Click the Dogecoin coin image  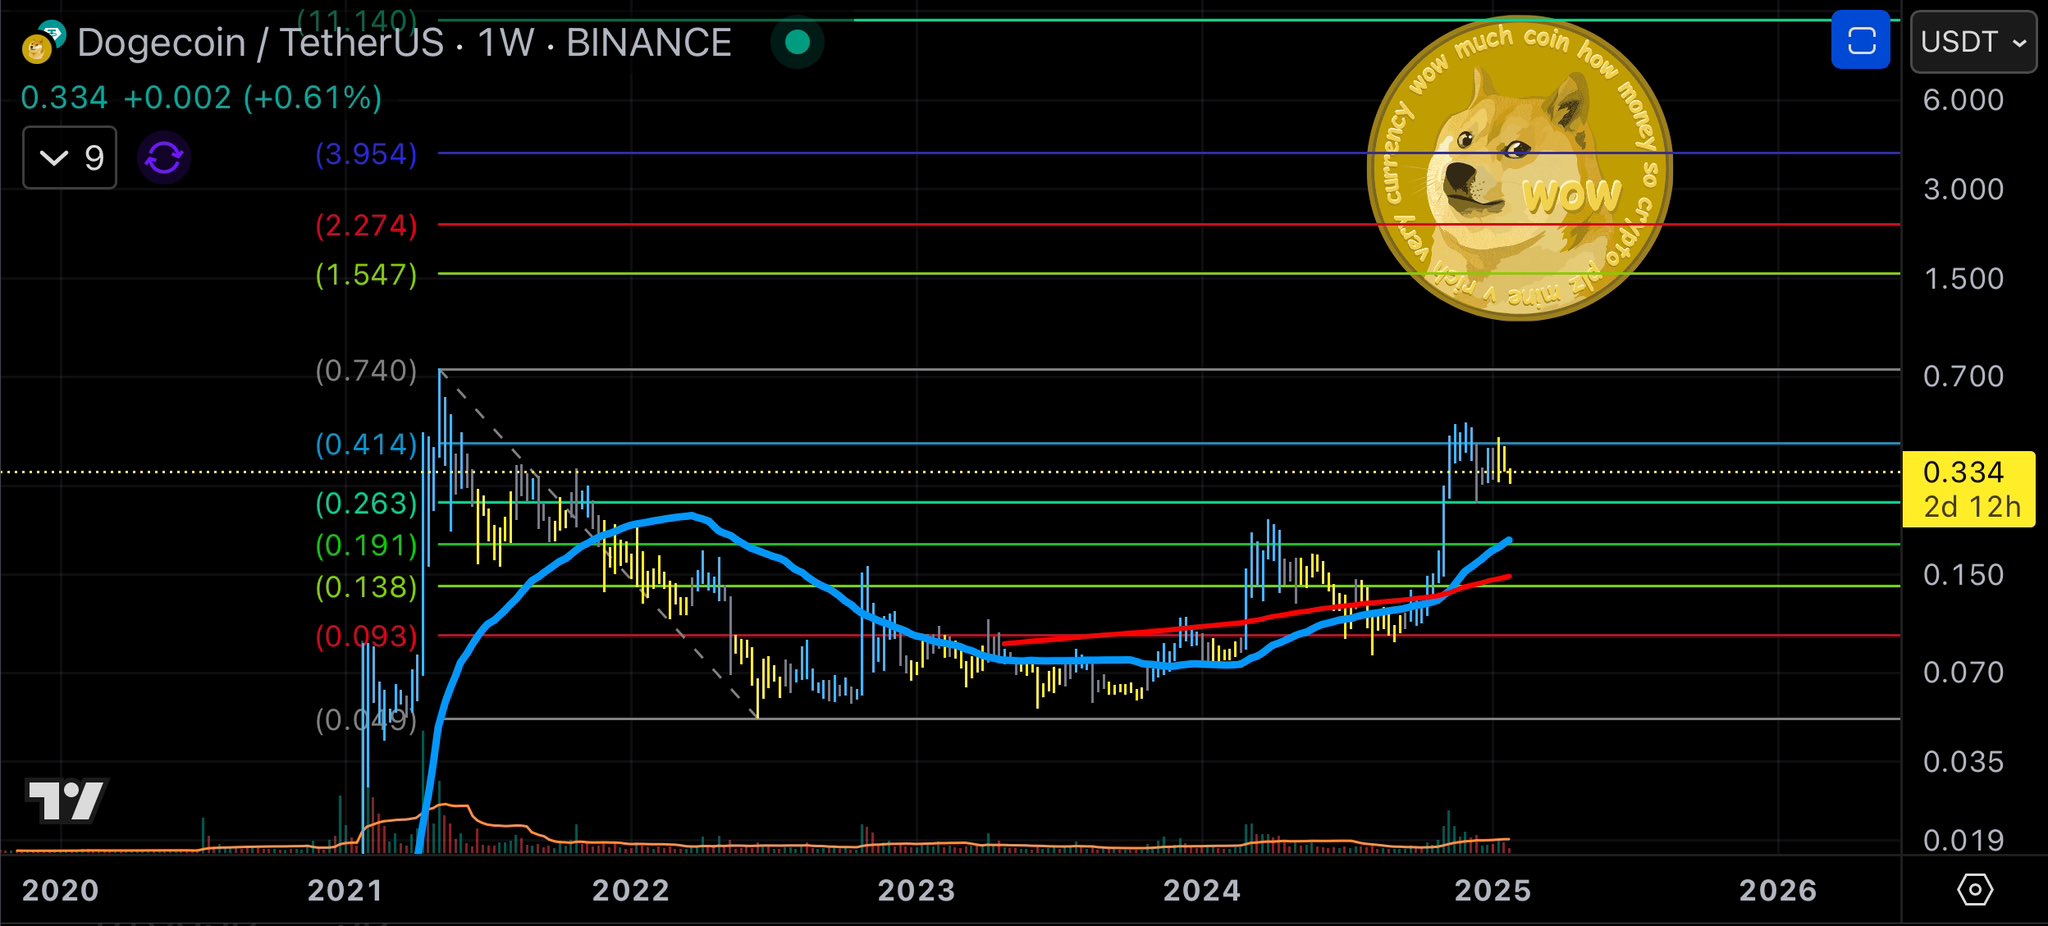click(x=1519, y=168)
